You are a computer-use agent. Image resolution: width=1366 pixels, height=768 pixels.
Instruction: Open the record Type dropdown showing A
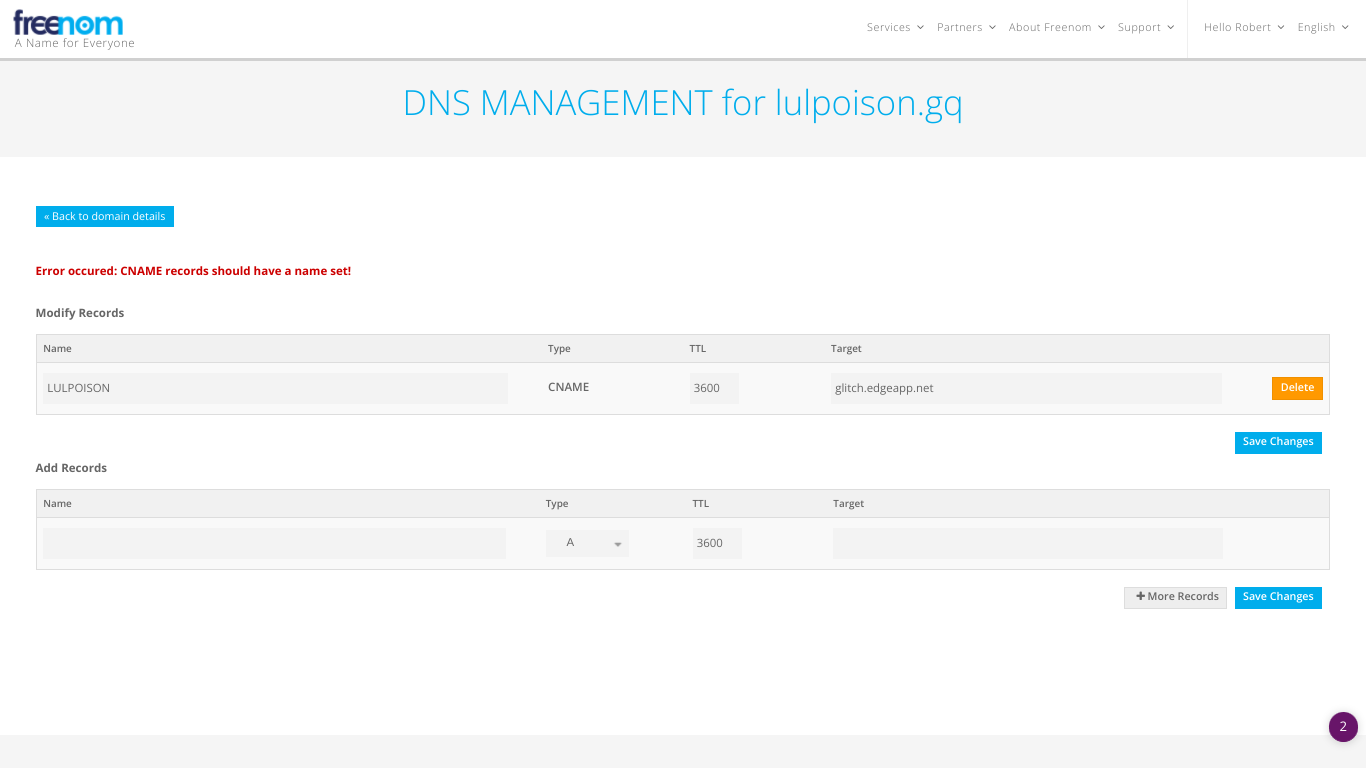587,543
